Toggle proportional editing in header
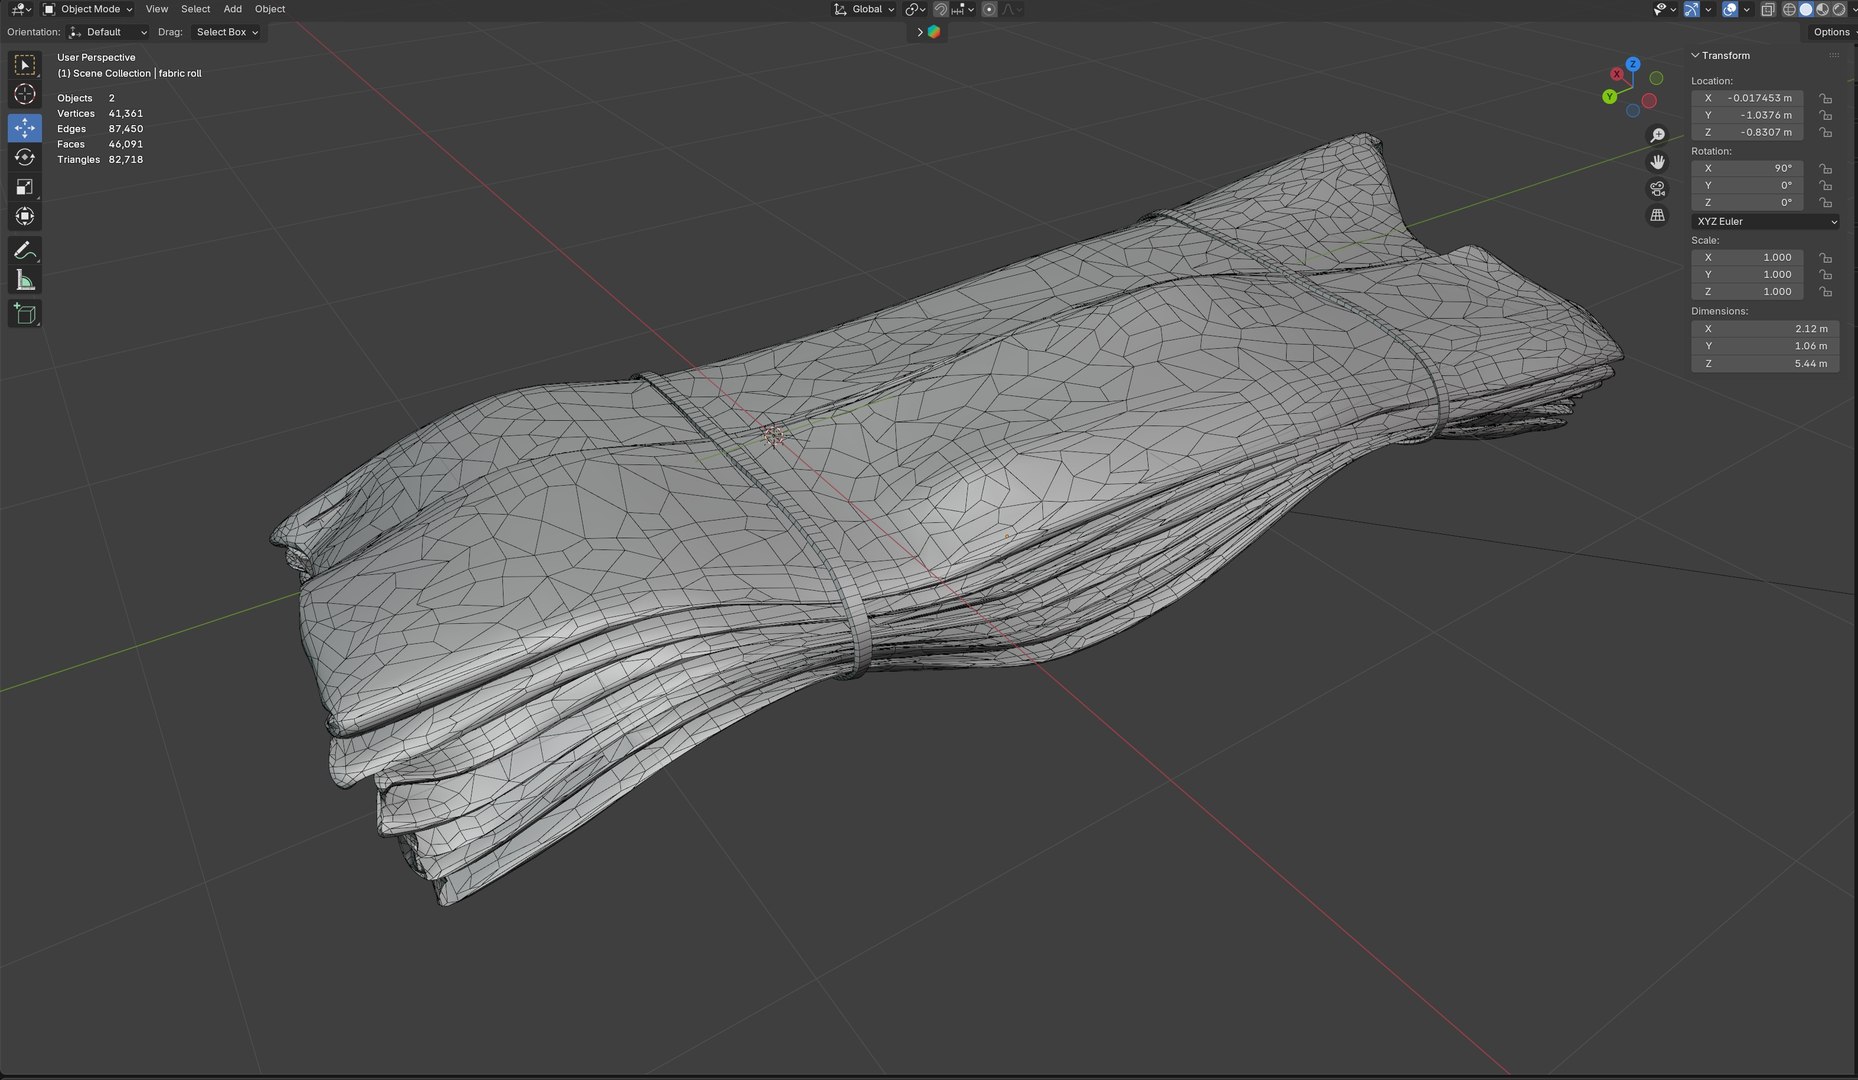Image resolution: width=1858 pixels, height=1080 pixels. (x=989, y=9)
